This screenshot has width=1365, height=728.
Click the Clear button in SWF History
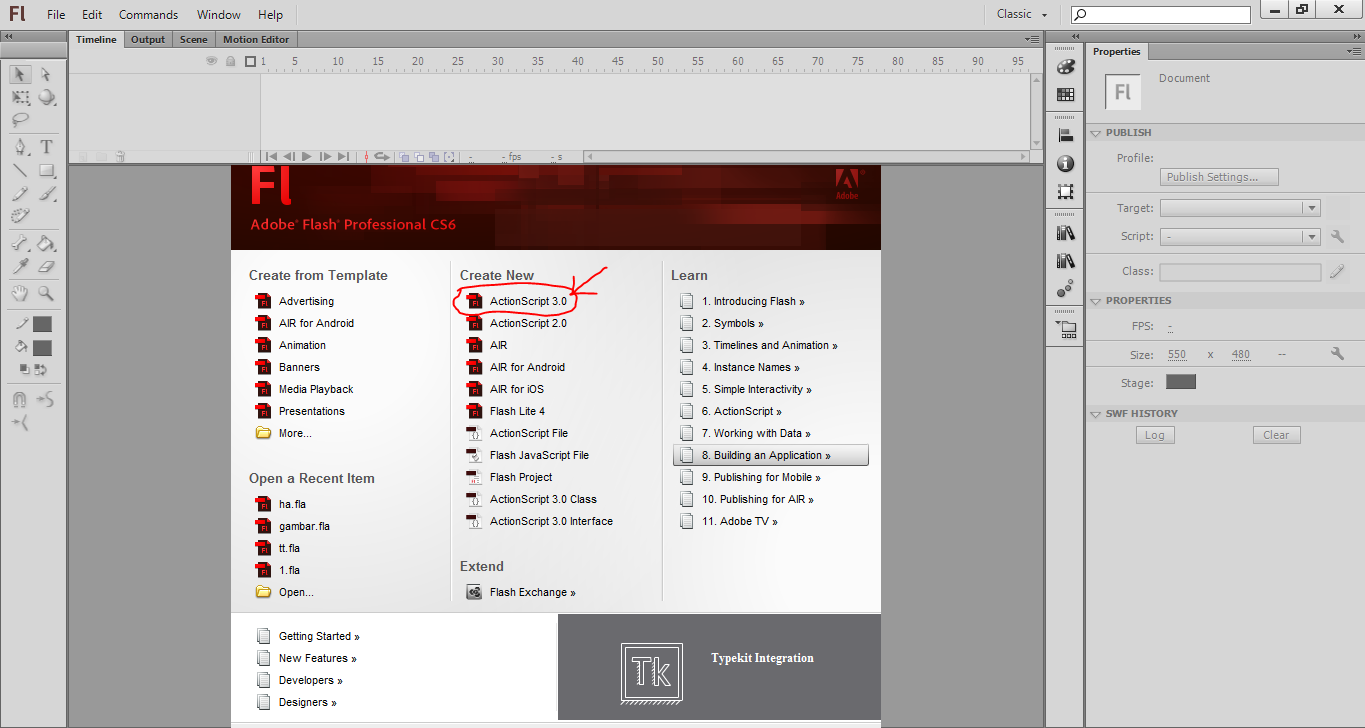click(1276, 435)
